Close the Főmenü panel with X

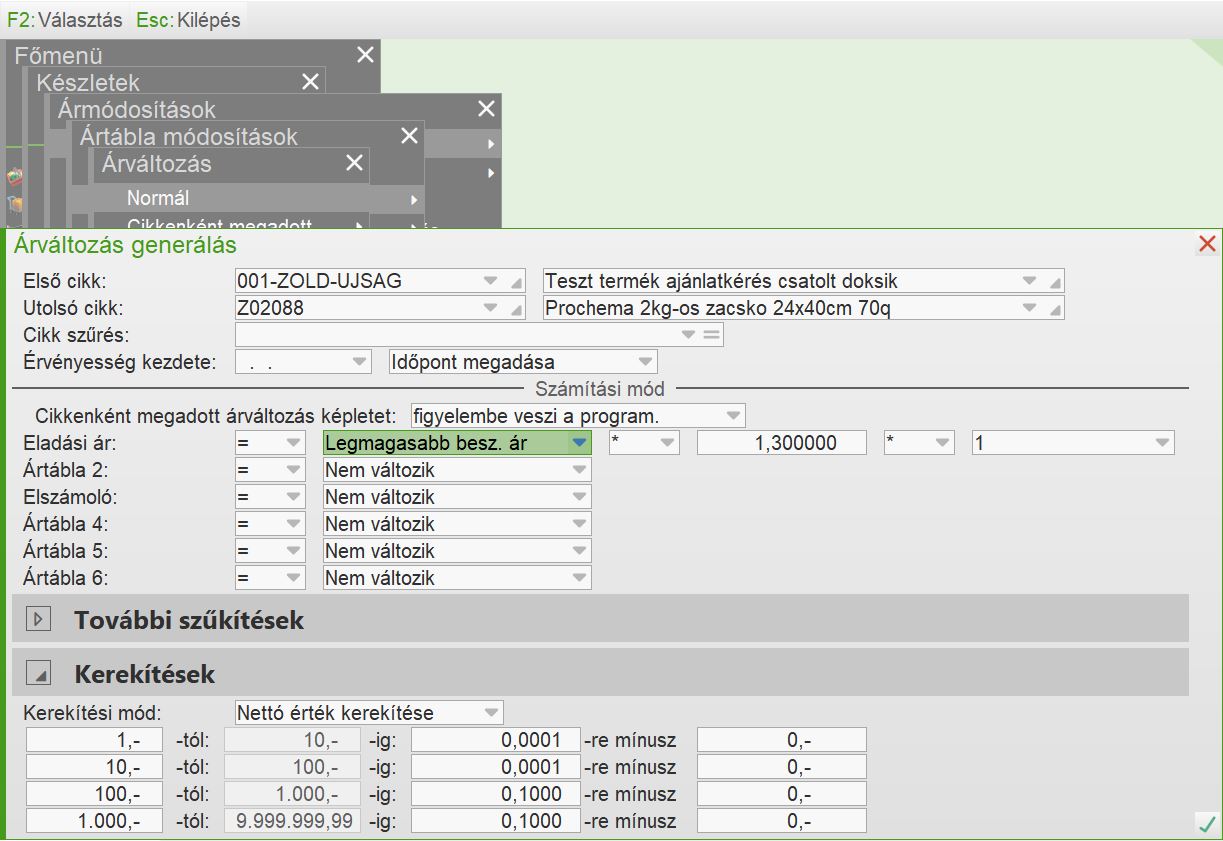tap(365, 55)
